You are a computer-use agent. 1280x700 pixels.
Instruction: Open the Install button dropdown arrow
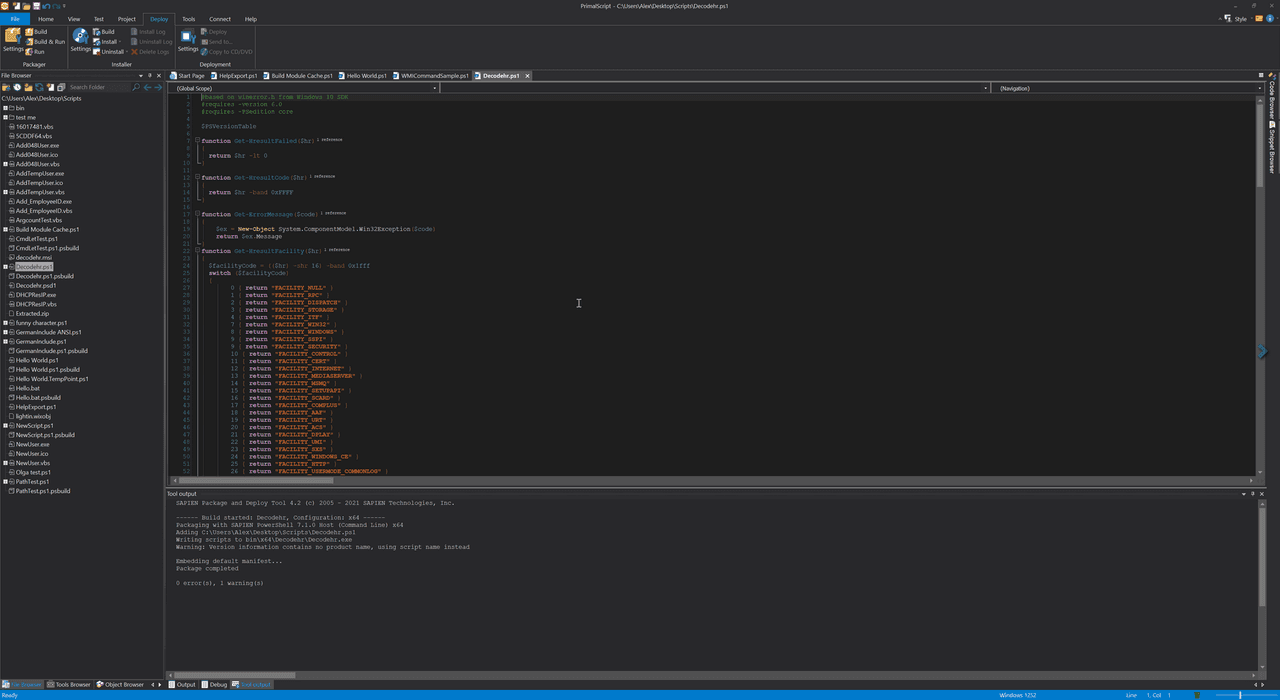[121, 42]
